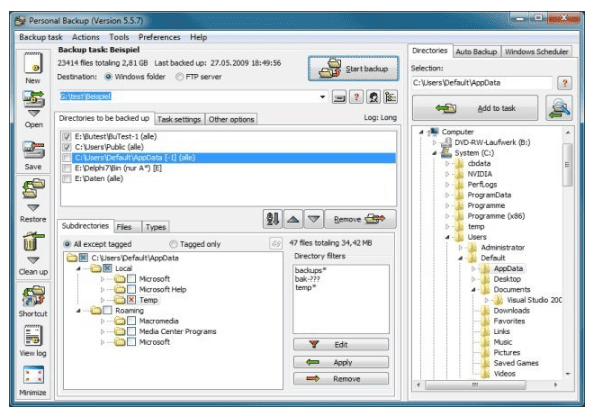
Task: Uncheck C:\Users\Public directory checkbox
Action: pyautogui.click(x=67, y=147)
